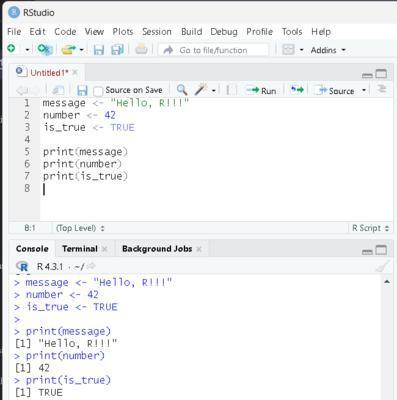
Task: Click the RStudio title bar logo
Action: (14, 12)
